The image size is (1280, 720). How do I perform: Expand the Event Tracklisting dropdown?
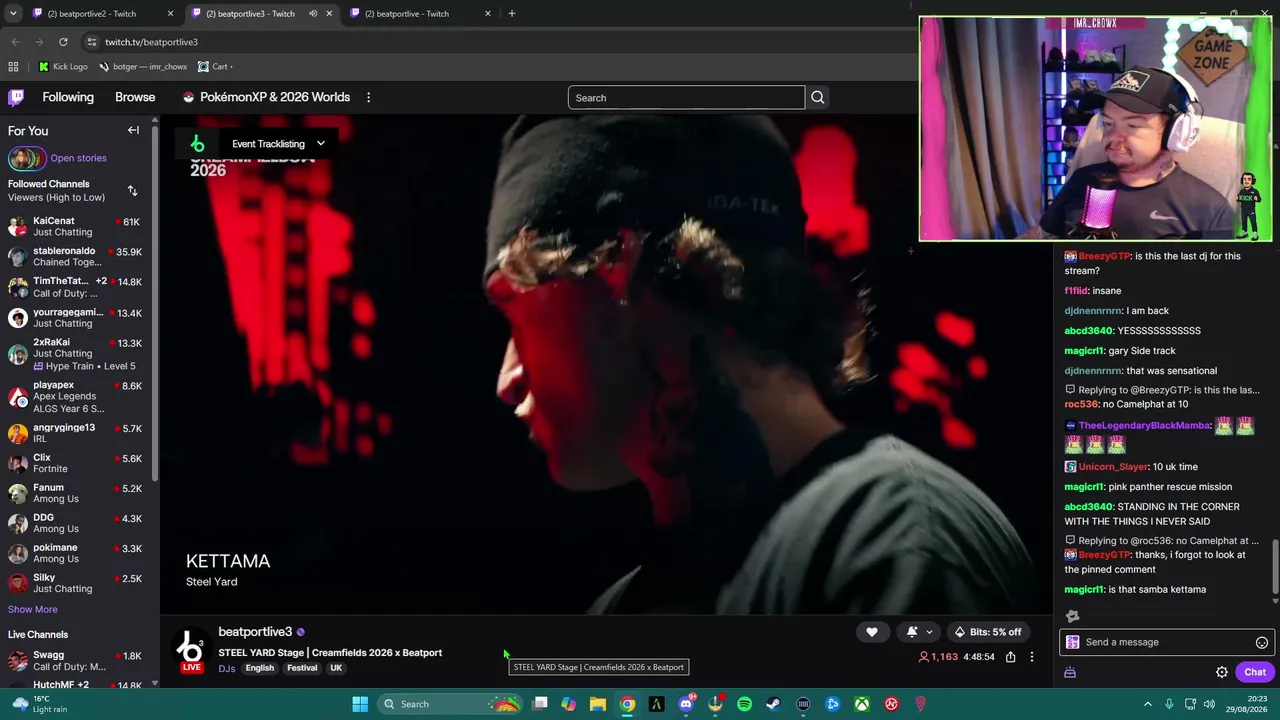278,144
